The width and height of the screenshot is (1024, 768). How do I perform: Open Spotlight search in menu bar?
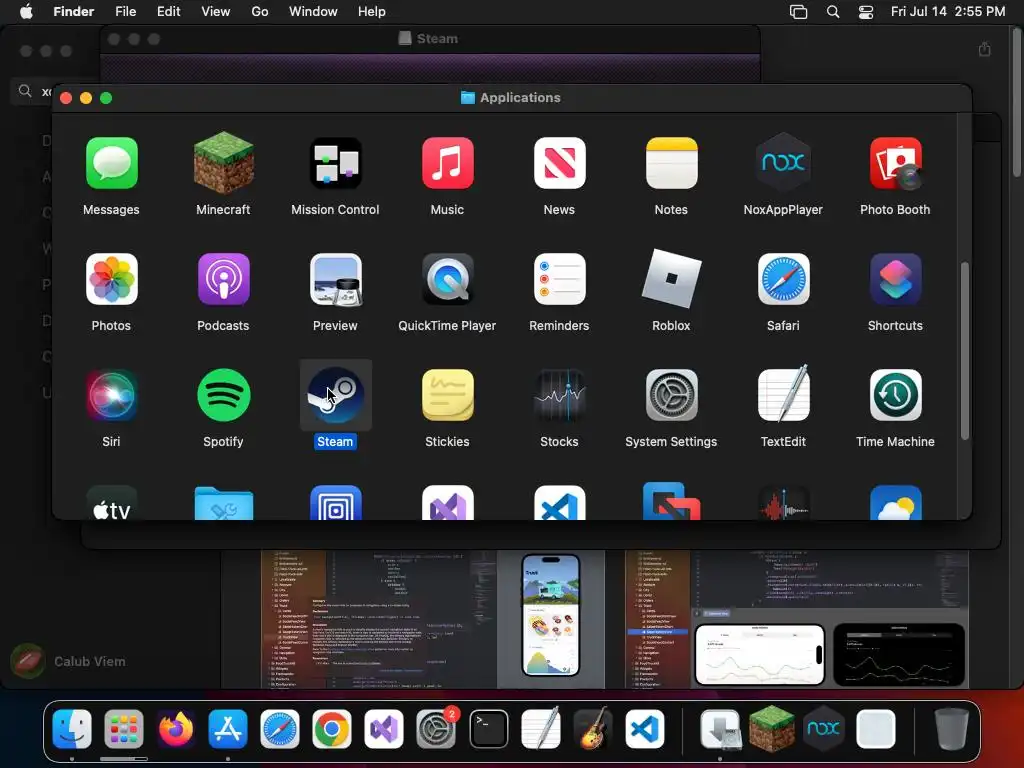833,12
